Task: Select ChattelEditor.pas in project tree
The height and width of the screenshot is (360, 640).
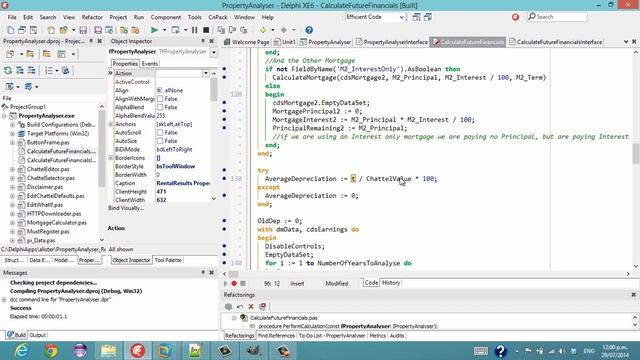Action: point(48,169)
